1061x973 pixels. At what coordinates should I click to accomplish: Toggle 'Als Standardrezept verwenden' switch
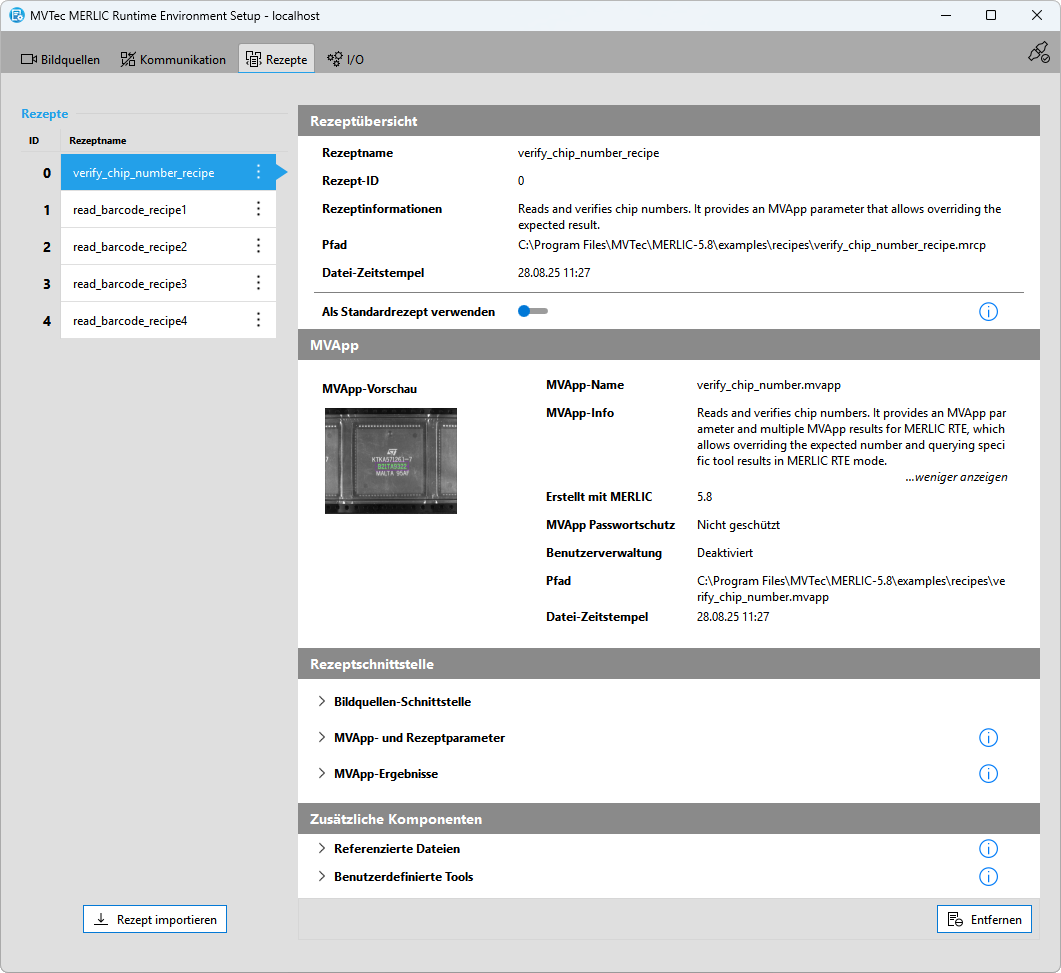click(532, 312)
